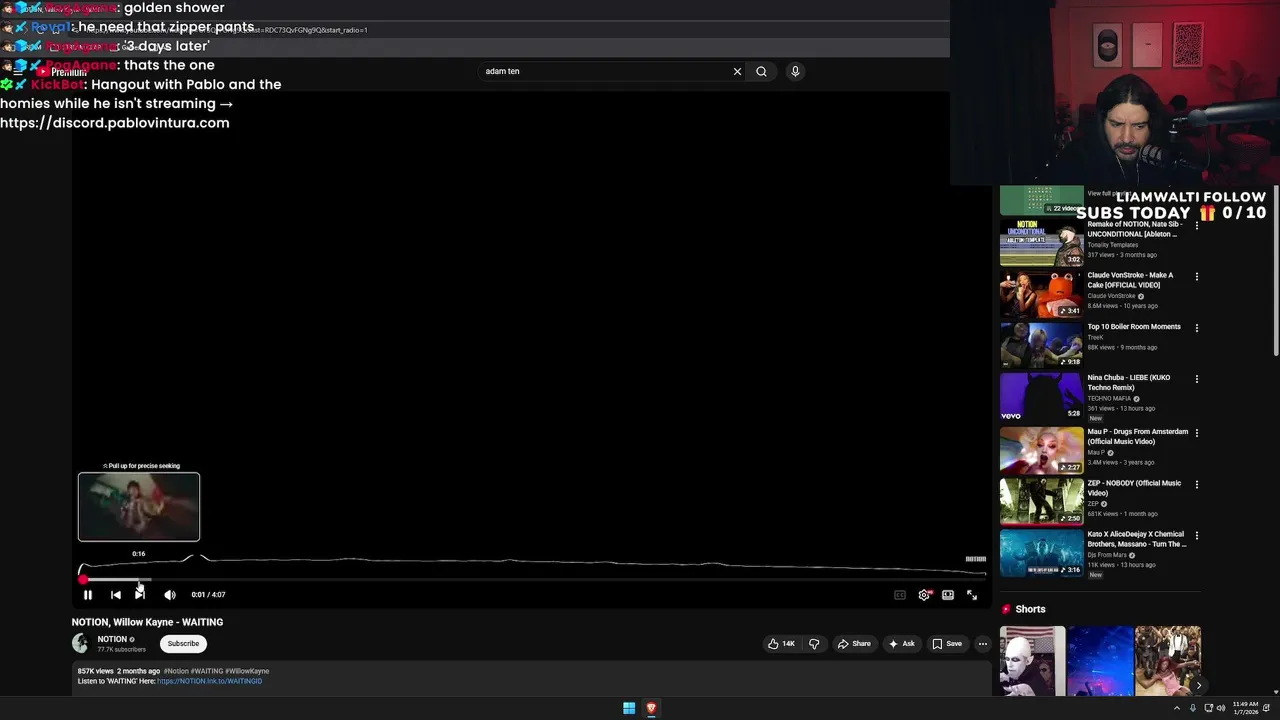Screen dimensions: 1280x720
Task: Show hidden tray icons chevron
Action: 1177,708
